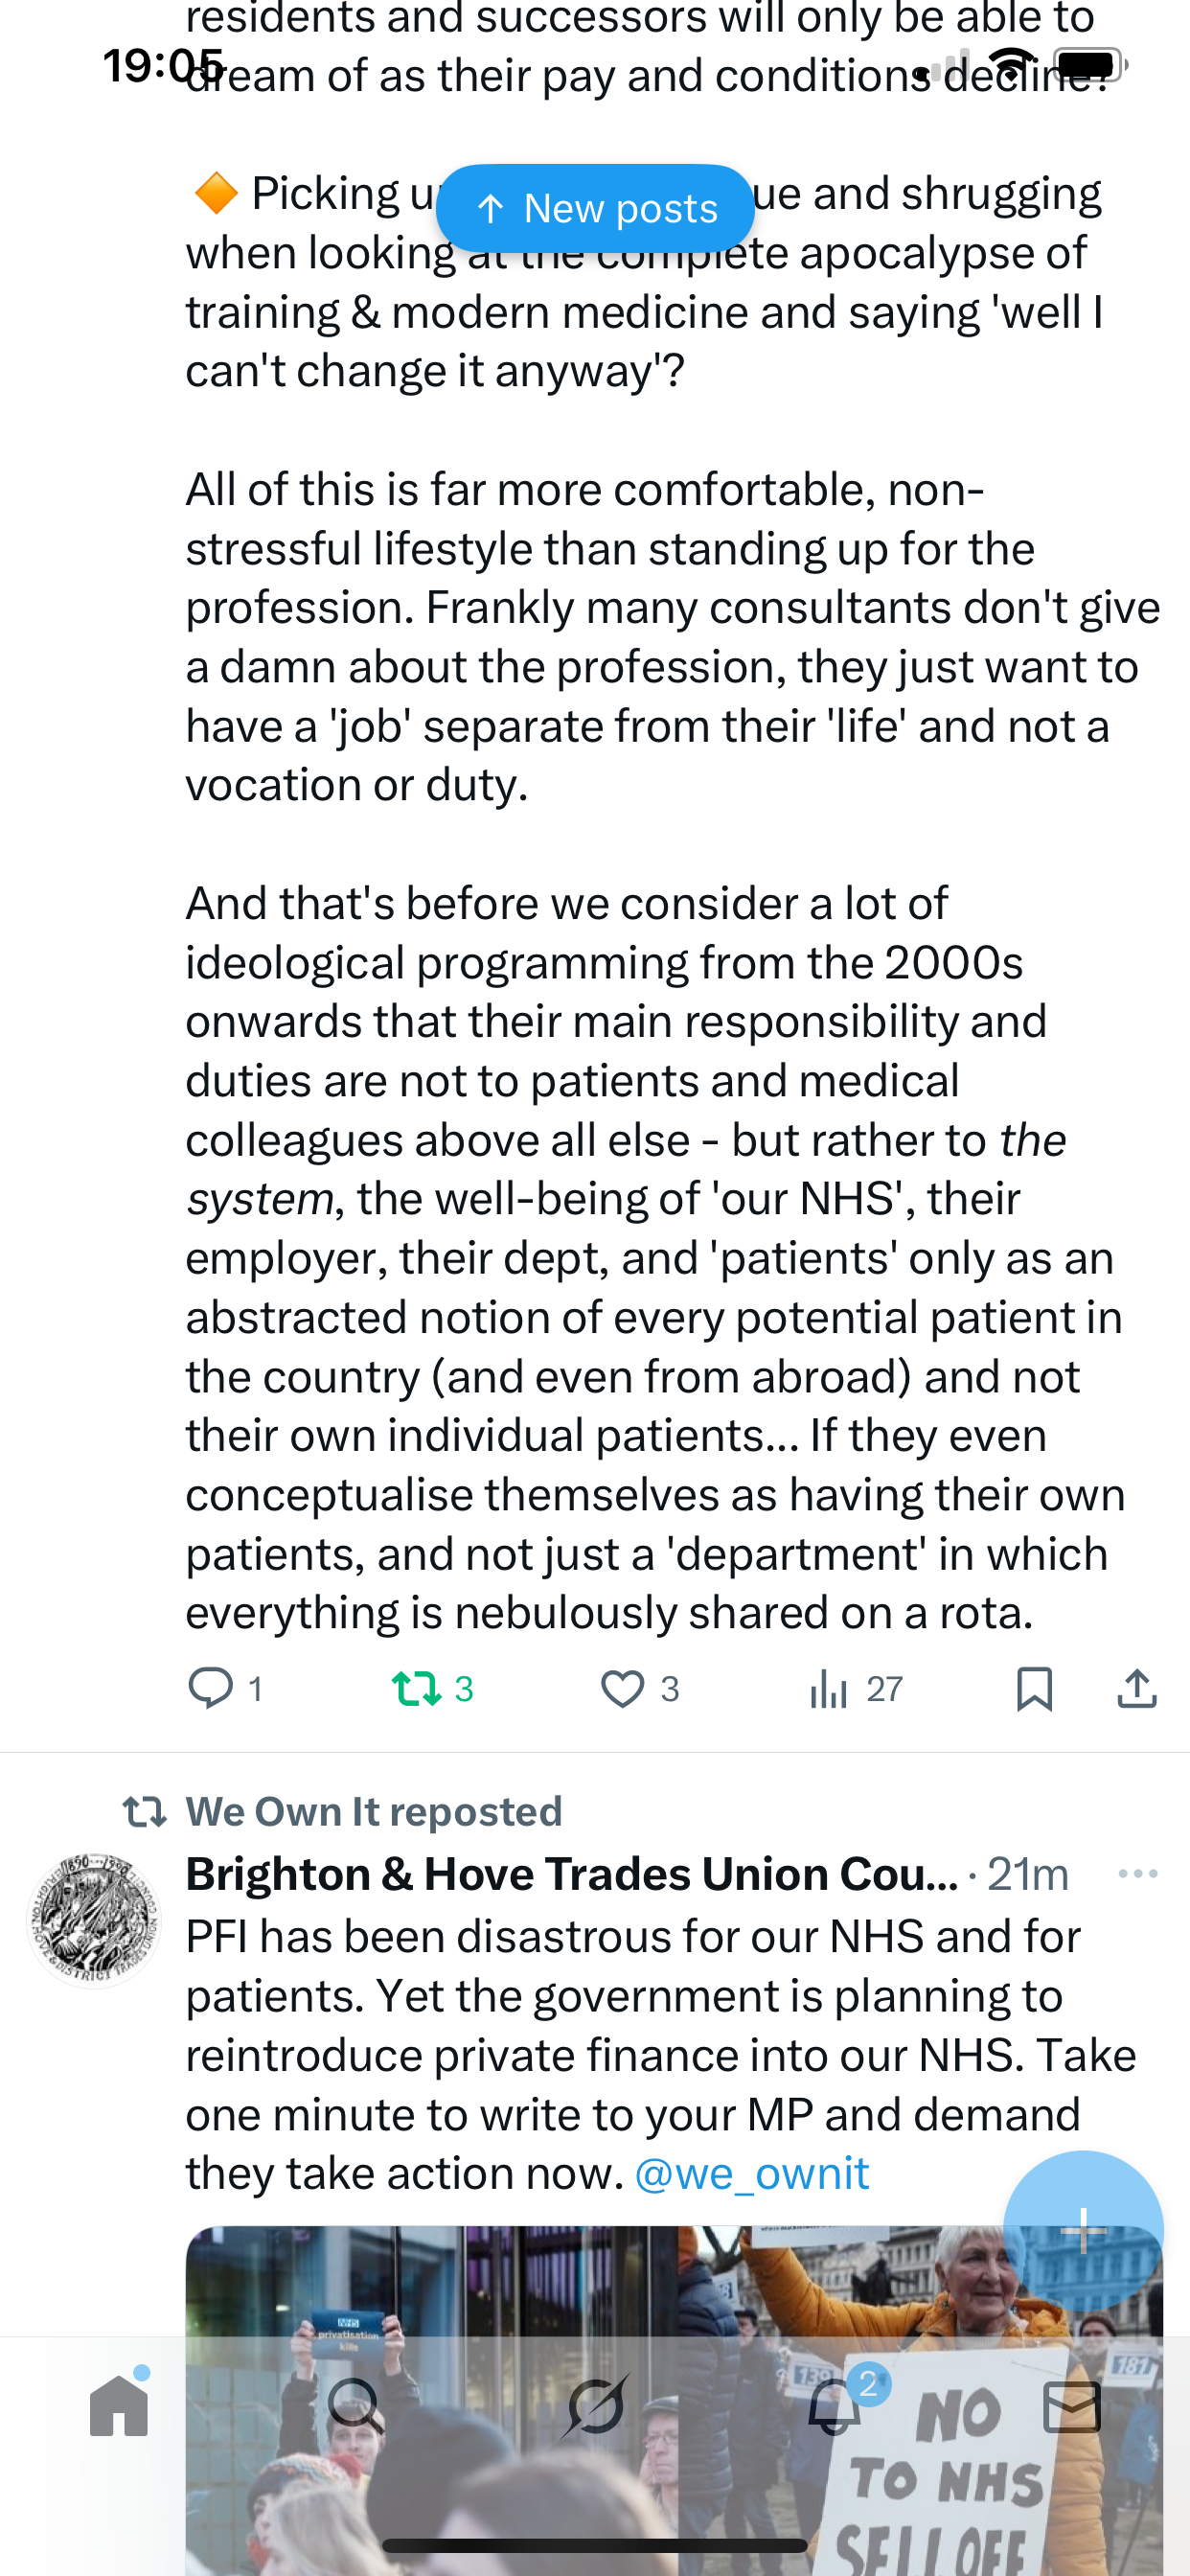
Task: Share the post via upload icon
Action: click(1137, 1688)
